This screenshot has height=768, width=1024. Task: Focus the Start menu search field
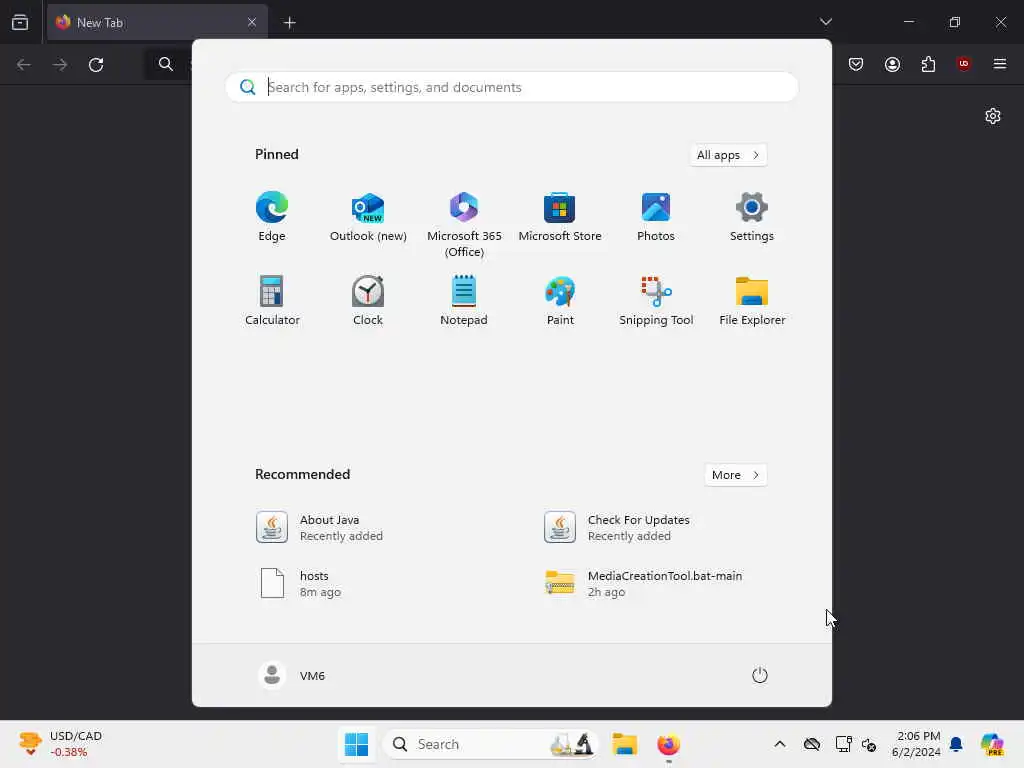[x=512, y=87]
